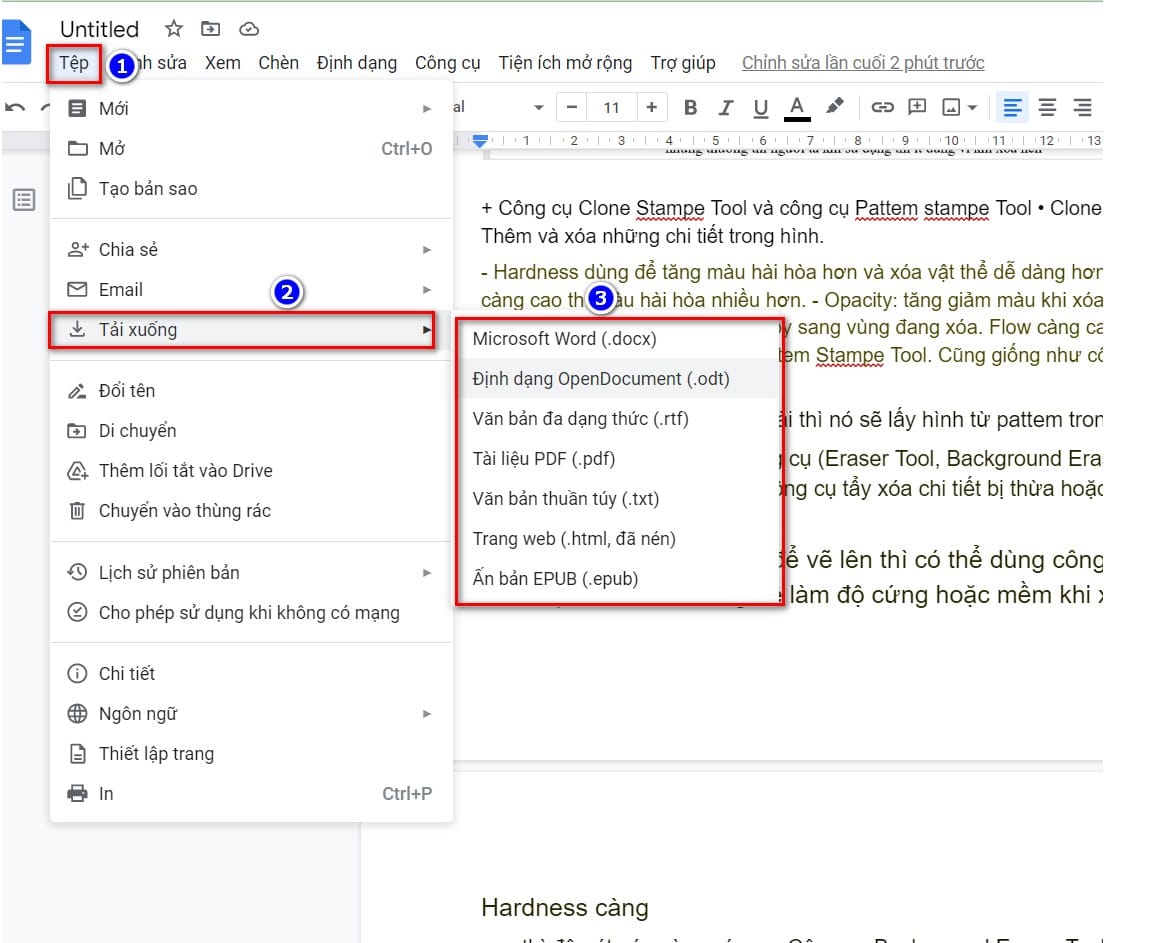Download as Tài liệu PDF (.pdf)
The height and width of the screenshot is (943, 1159).
619,459
